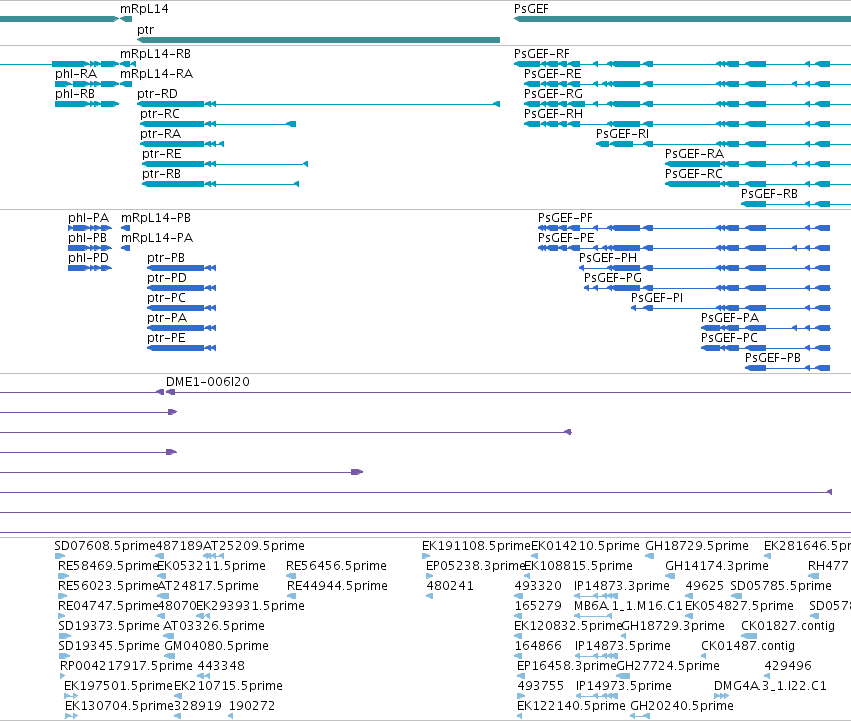
Task: Select protein ptr-PC
Action: click(182, 308)
